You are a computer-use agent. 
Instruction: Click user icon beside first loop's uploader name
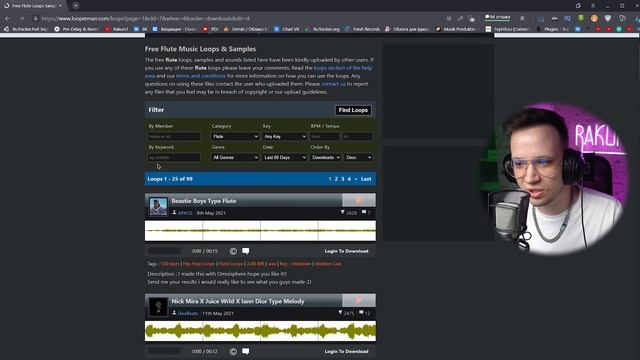click(174, 212)
